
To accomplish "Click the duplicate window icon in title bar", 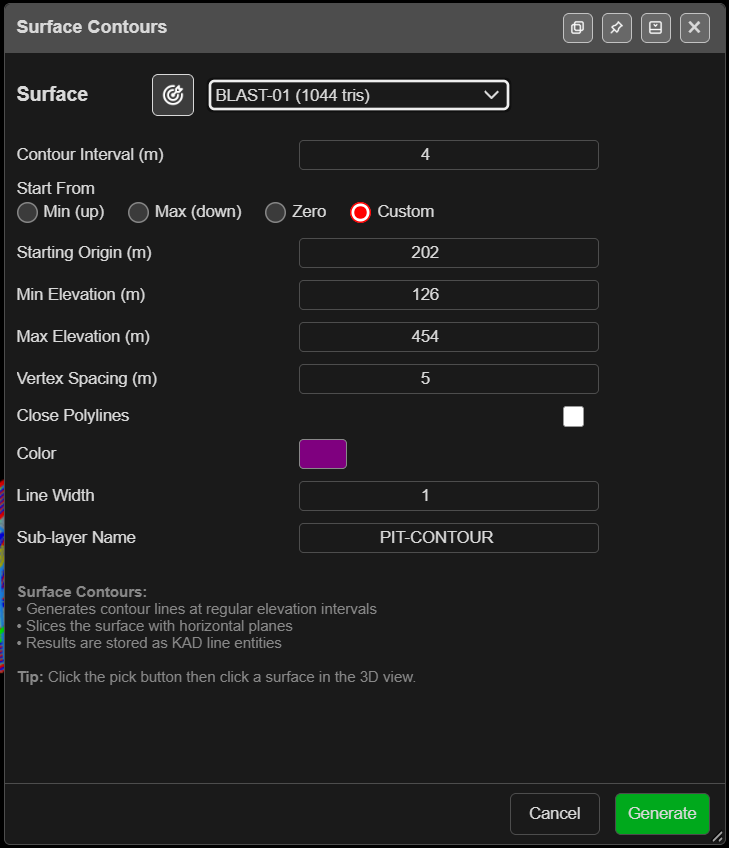I will [578, 28].
